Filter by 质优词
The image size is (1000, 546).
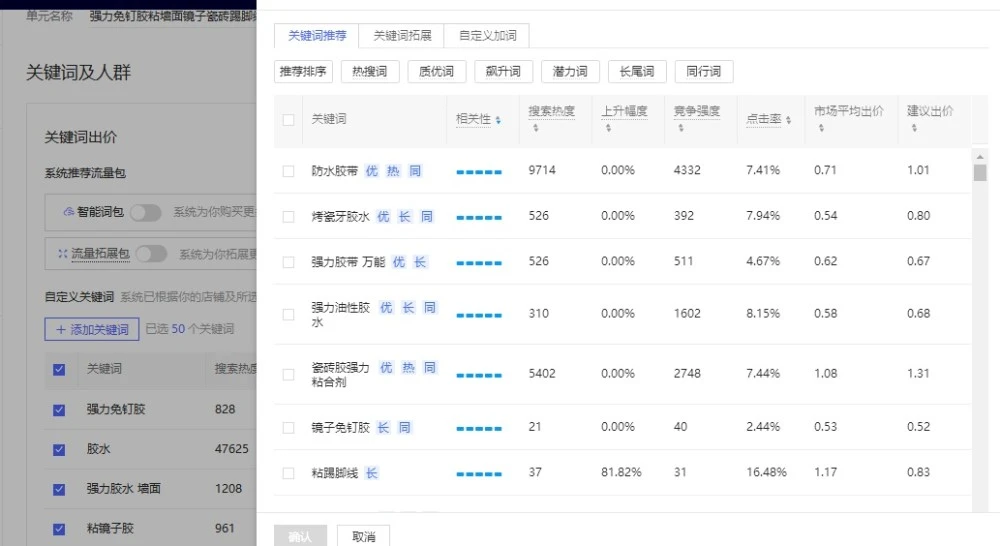[437, 71]
